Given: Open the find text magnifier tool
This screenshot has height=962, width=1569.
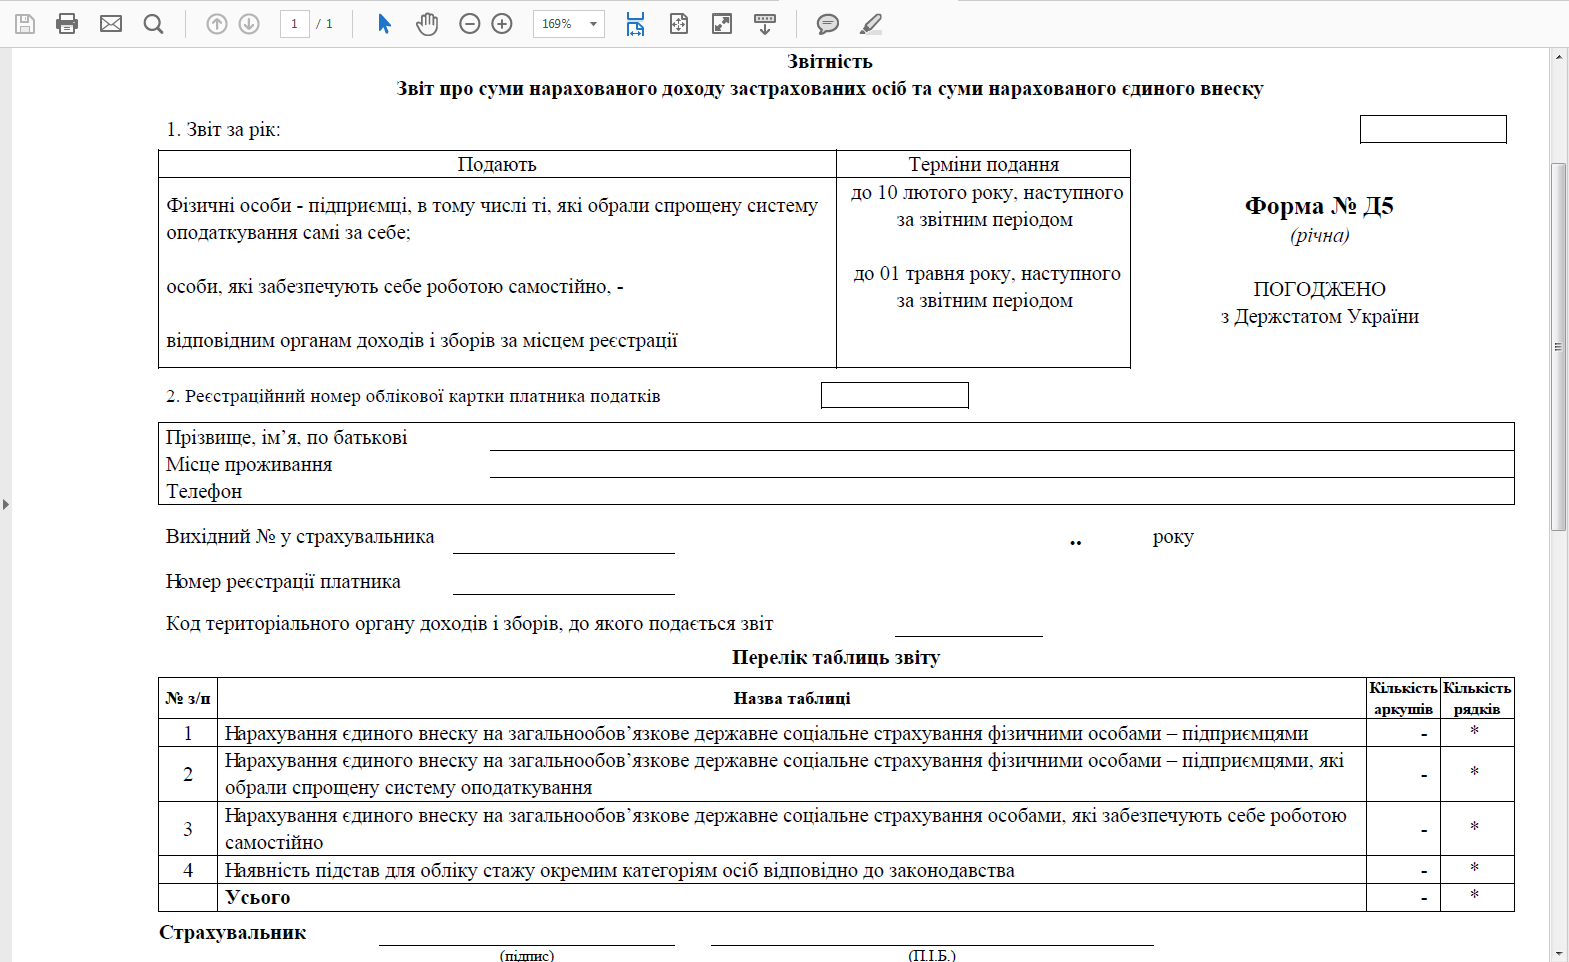Looking at the screenshot, I should (x=153, y=24).
